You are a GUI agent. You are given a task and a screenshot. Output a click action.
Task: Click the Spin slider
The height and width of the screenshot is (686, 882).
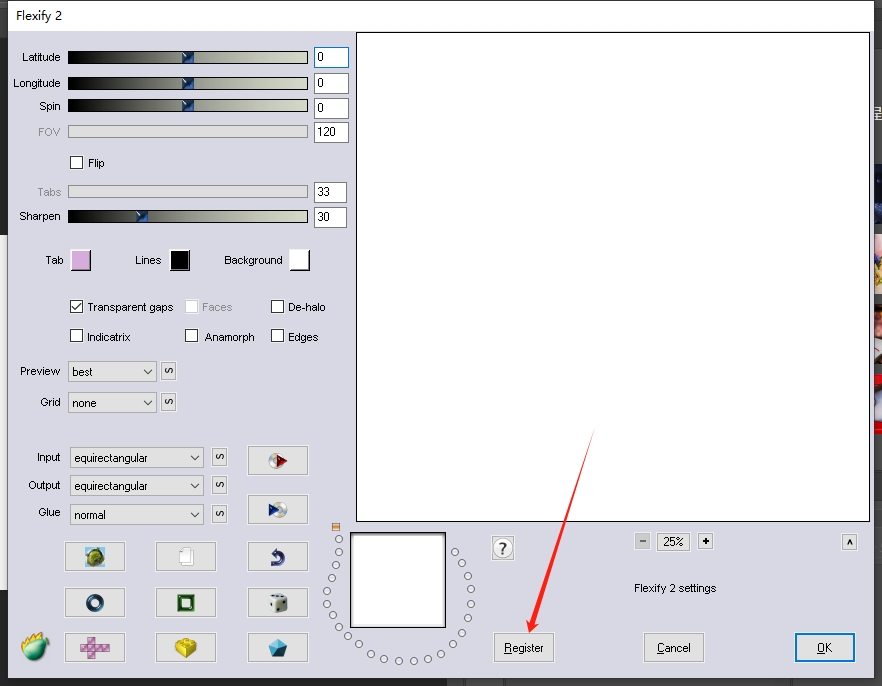[188, 106]
